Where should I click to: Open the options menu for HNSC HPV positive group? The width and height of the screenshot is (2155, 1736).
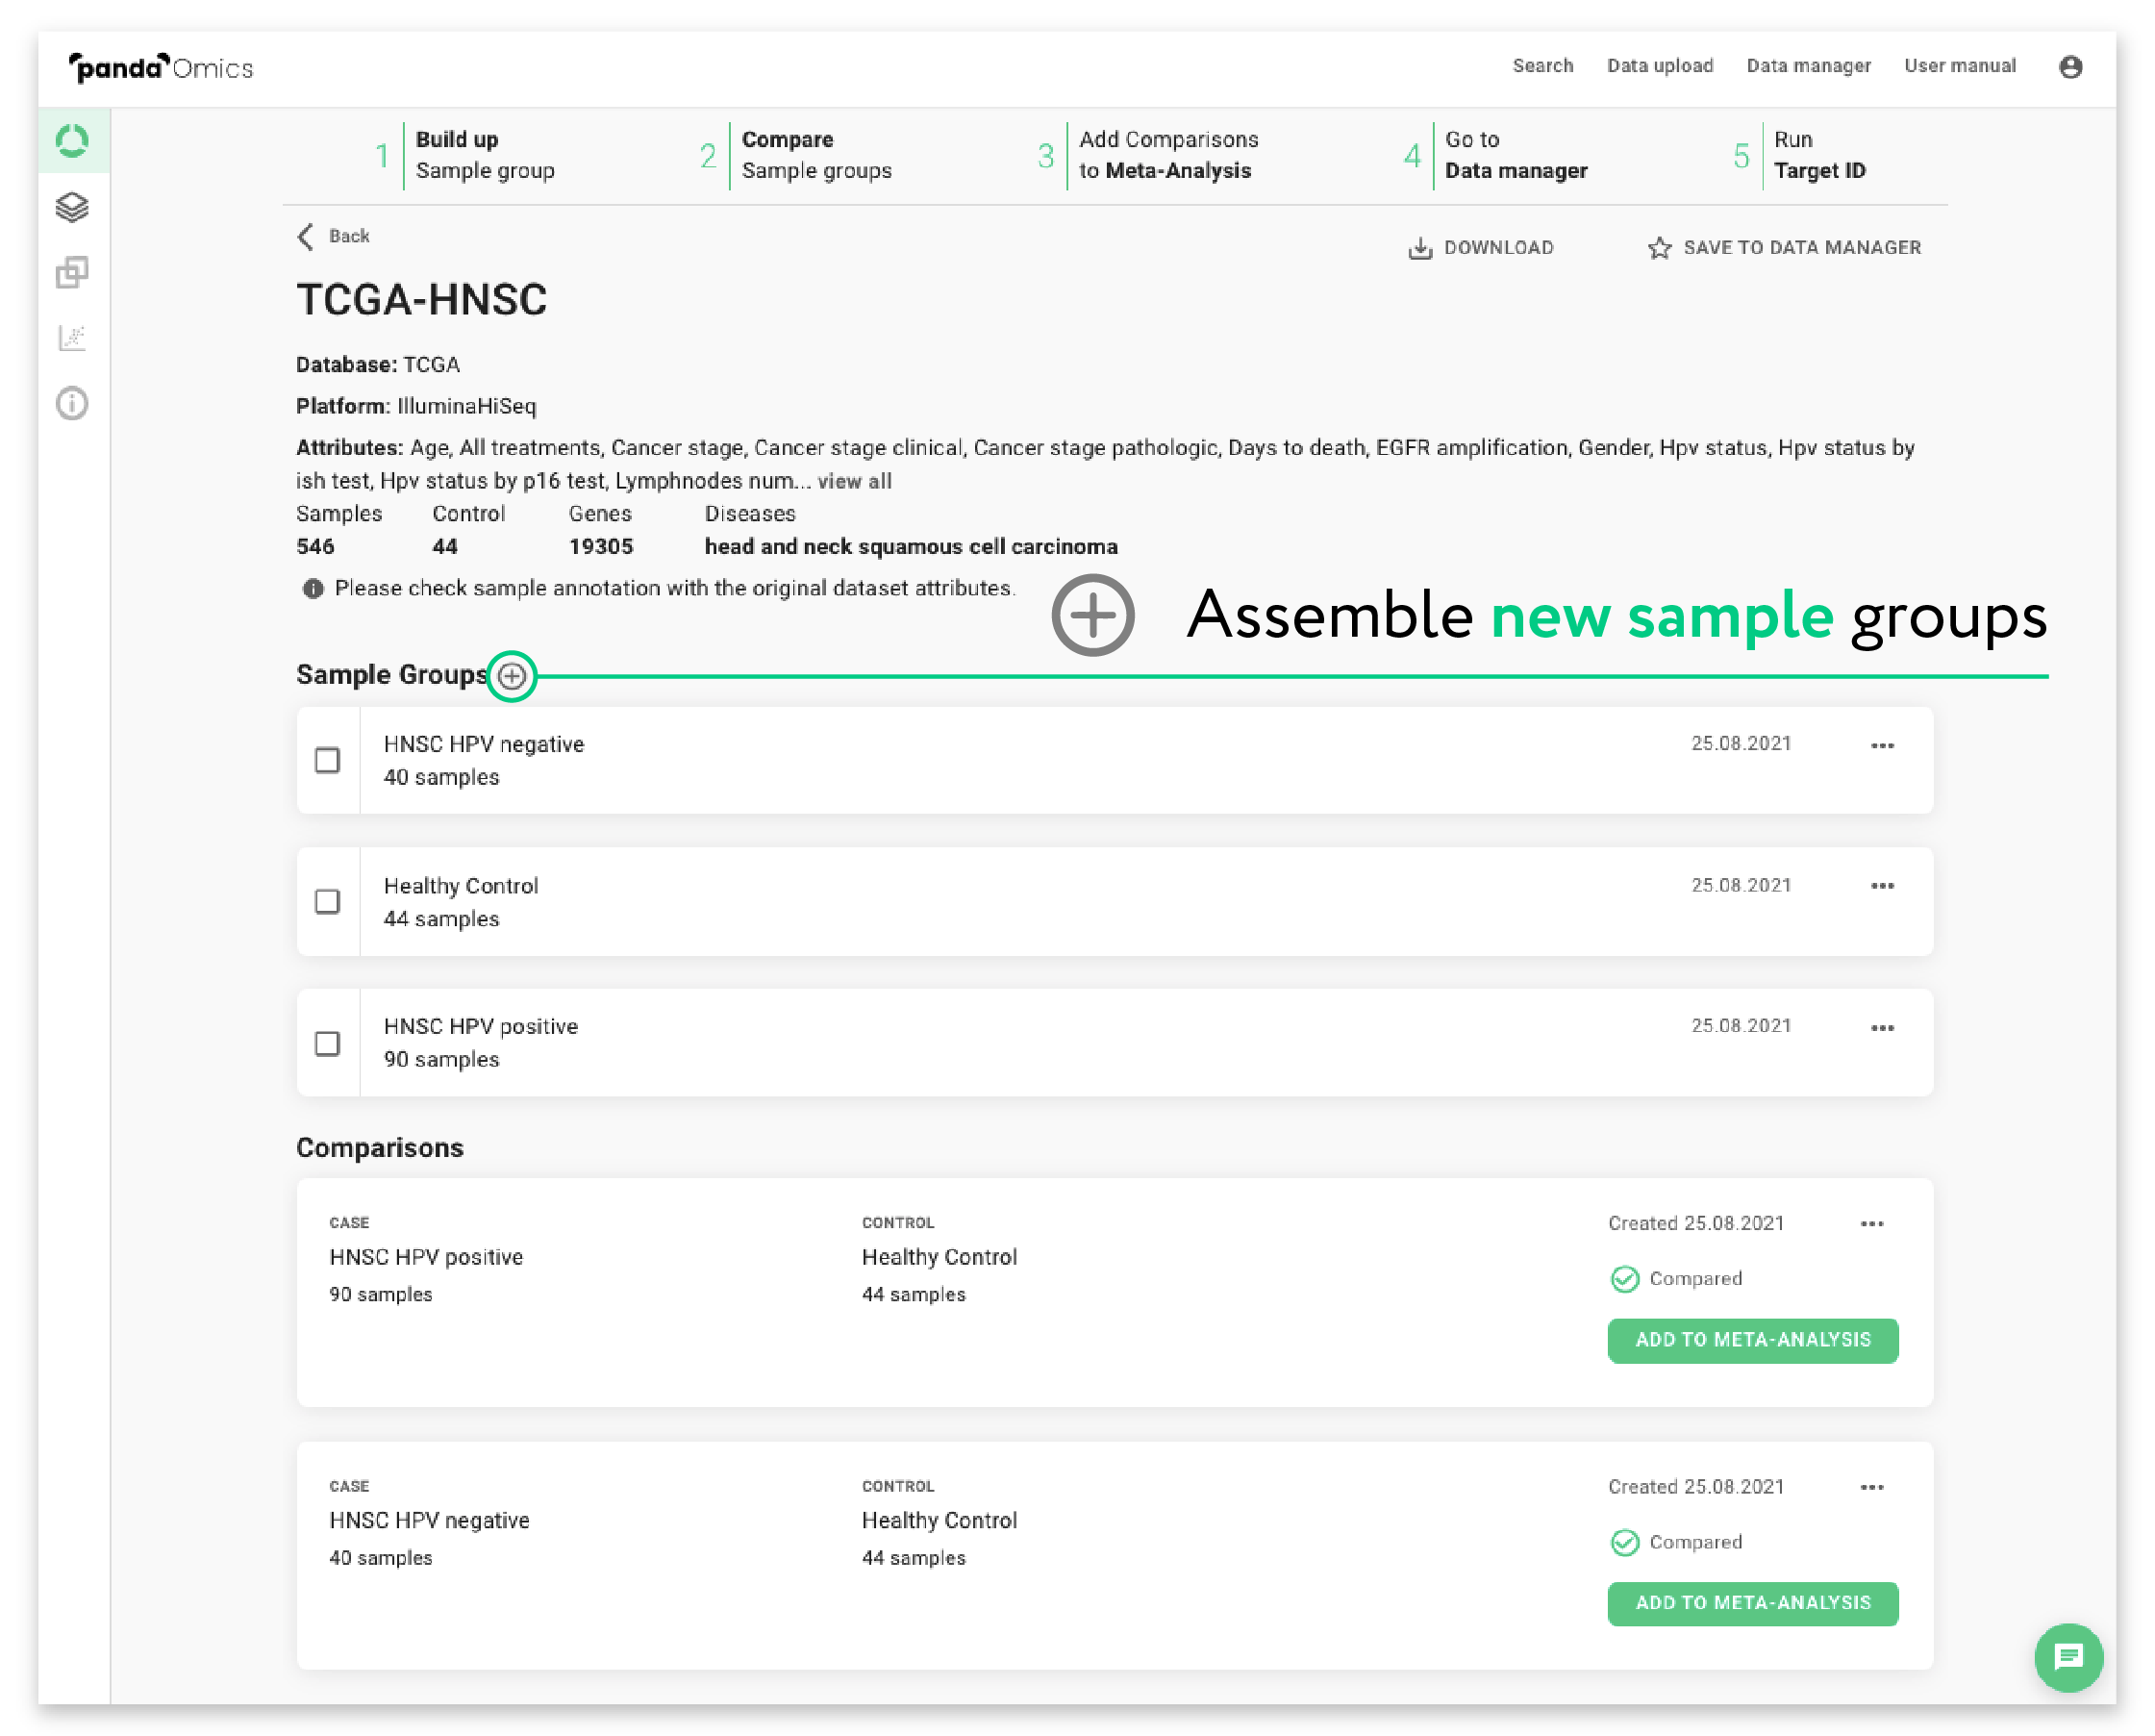tap(1884, 1027)
